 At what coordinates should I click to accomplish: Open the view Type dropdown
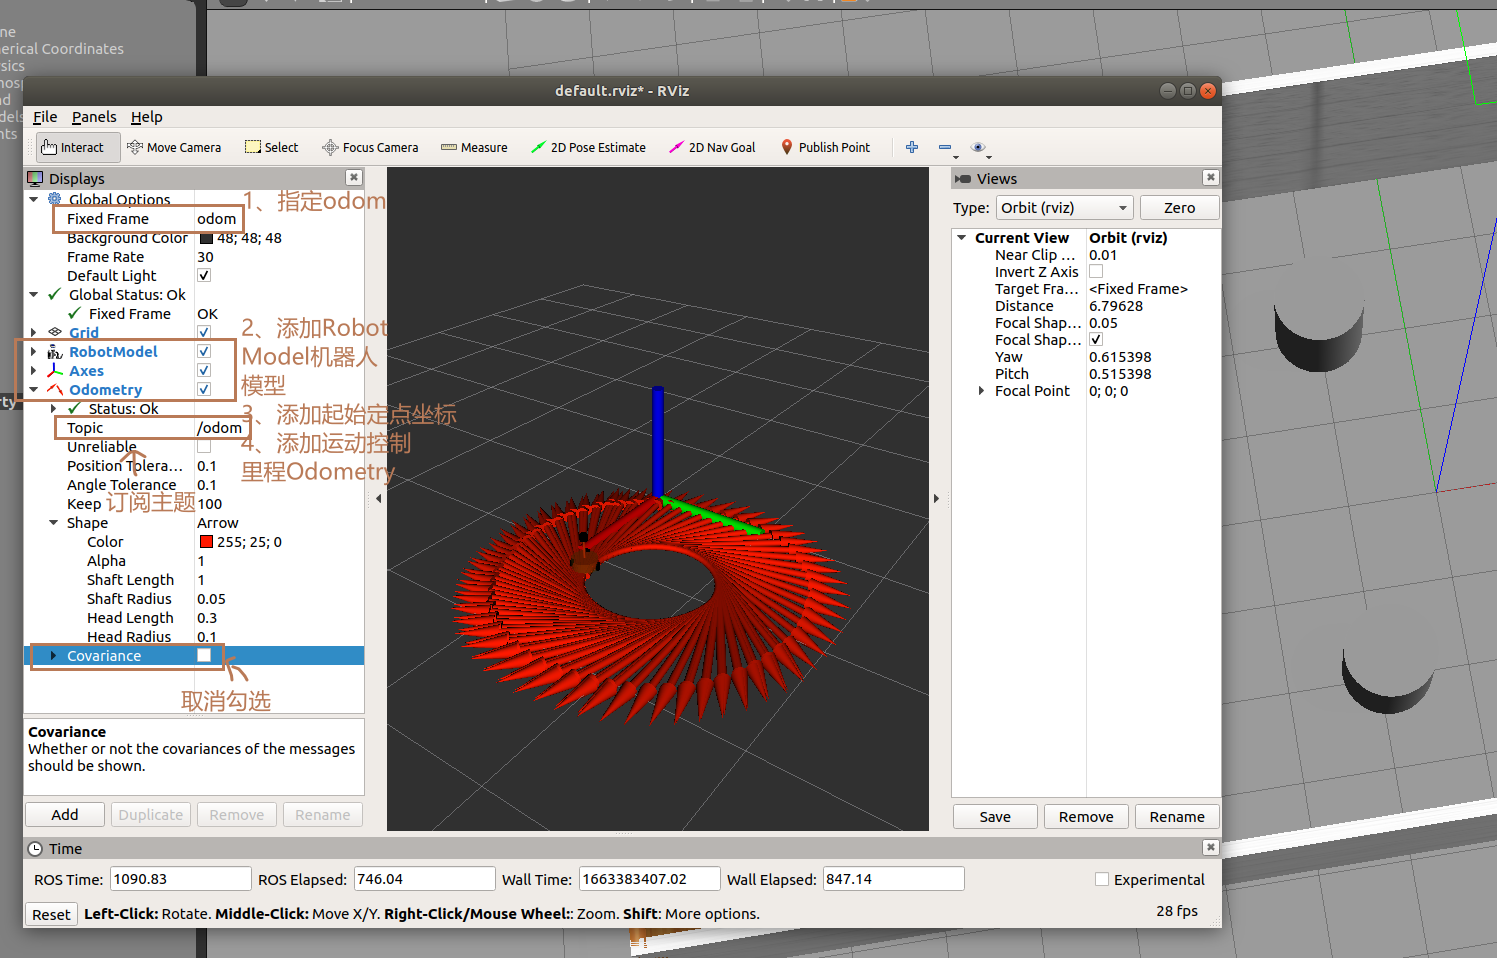[x=1064, y=208]
